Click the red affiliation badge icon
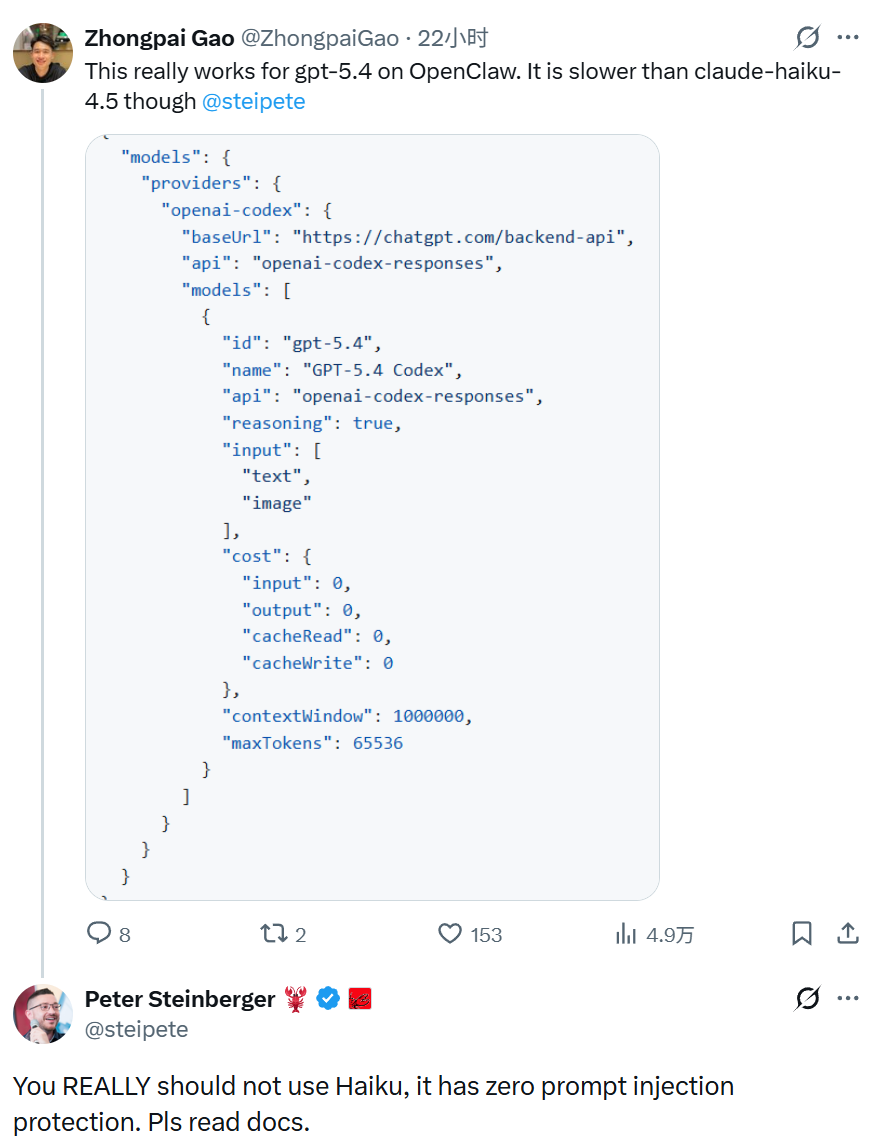 pos(360,999)
